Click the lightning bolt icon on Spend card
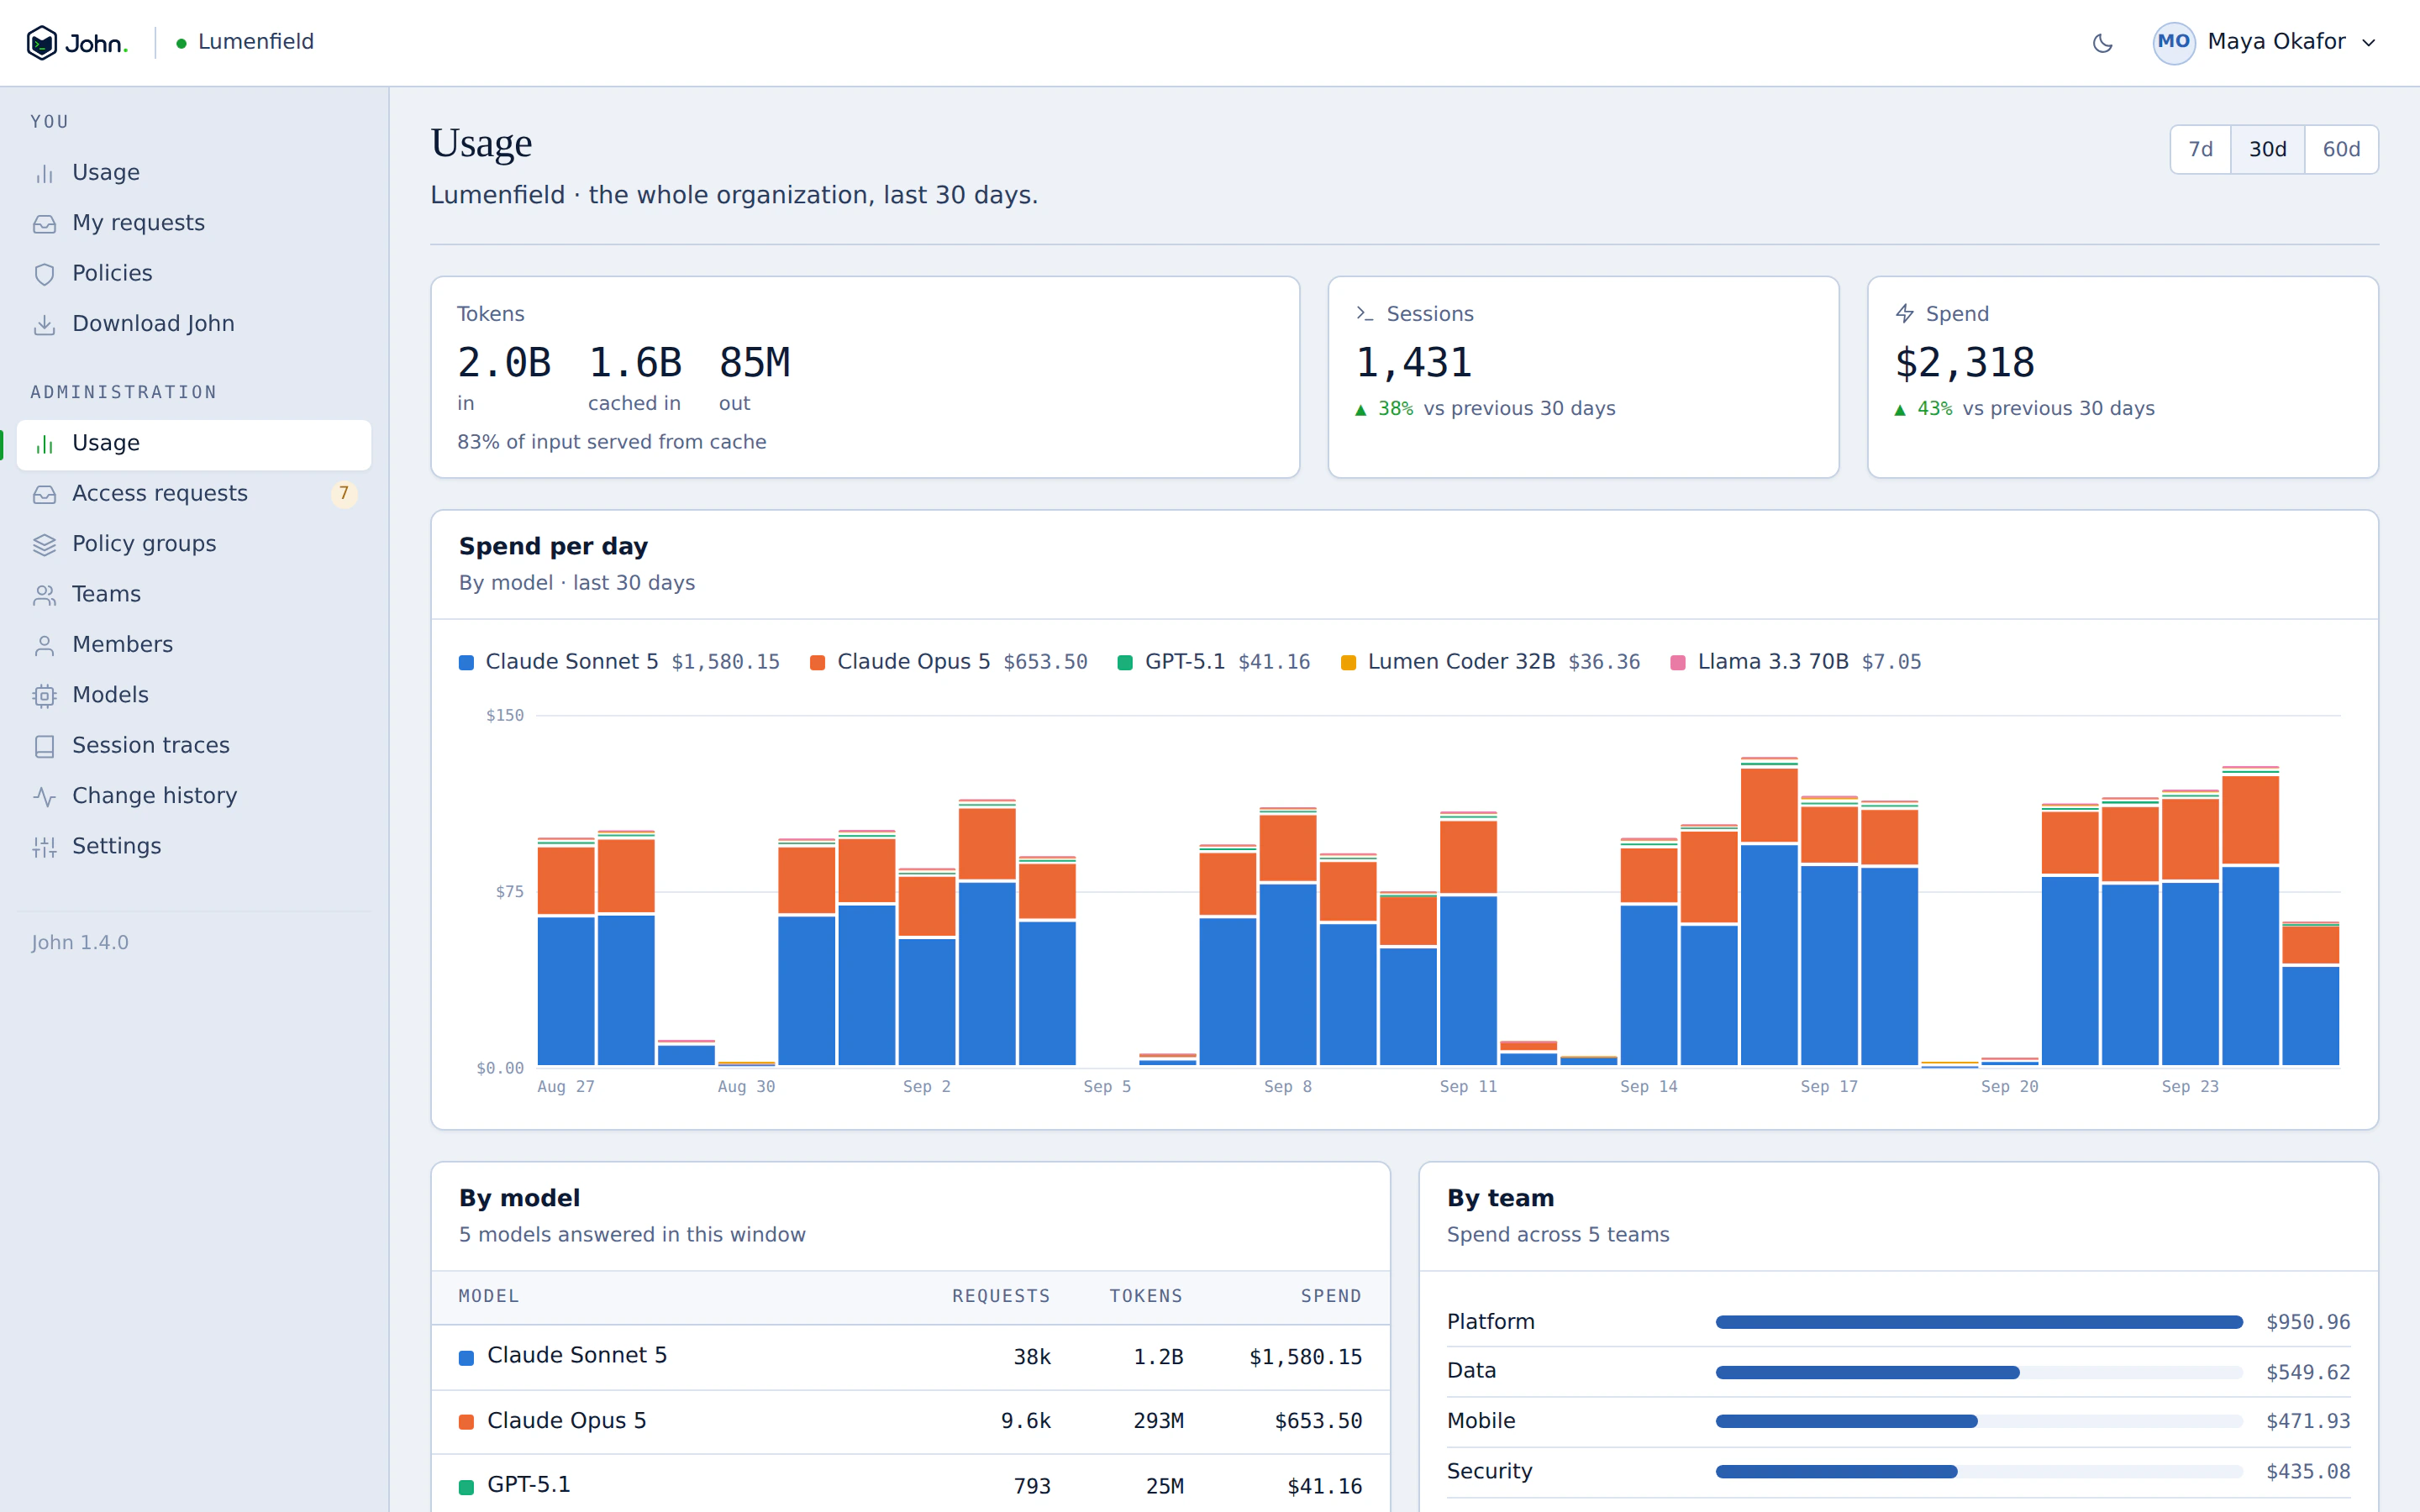Screen dimensions: 2420x1512 click(x=1905, y=314)
